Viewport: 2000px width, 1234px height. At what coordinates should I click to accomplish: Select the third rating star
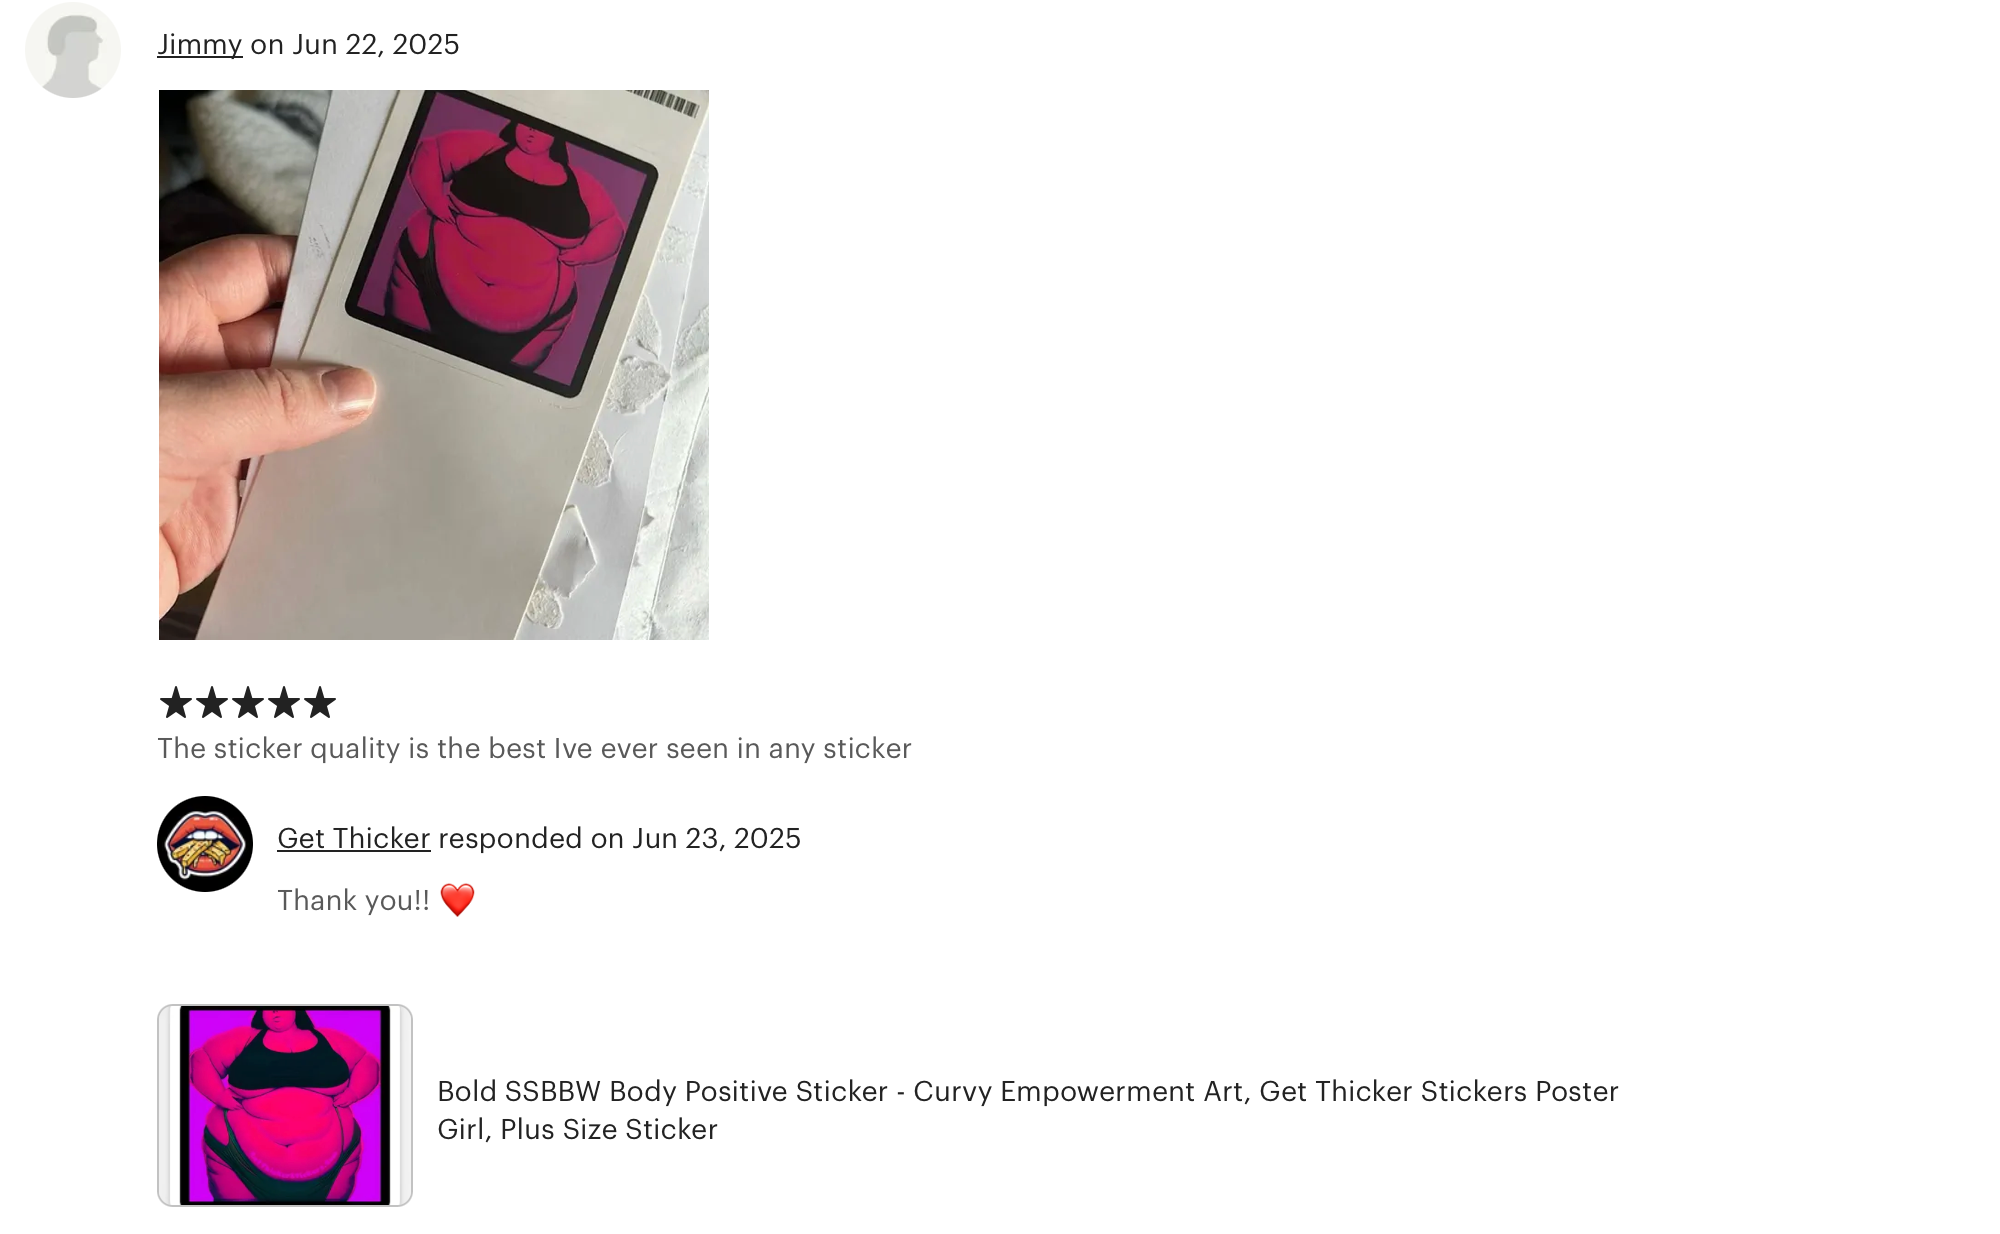pyautogui.click(x=248, y=703)
